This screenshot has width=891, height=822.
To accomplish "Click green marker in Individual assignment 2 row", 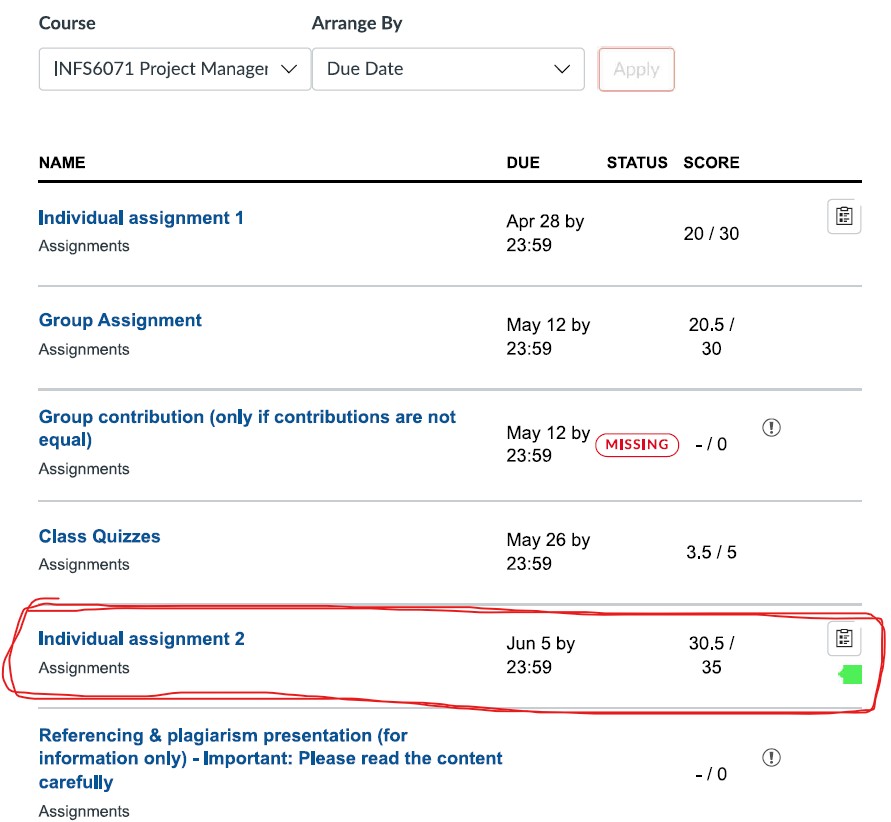I will click(x=850, y=676).
